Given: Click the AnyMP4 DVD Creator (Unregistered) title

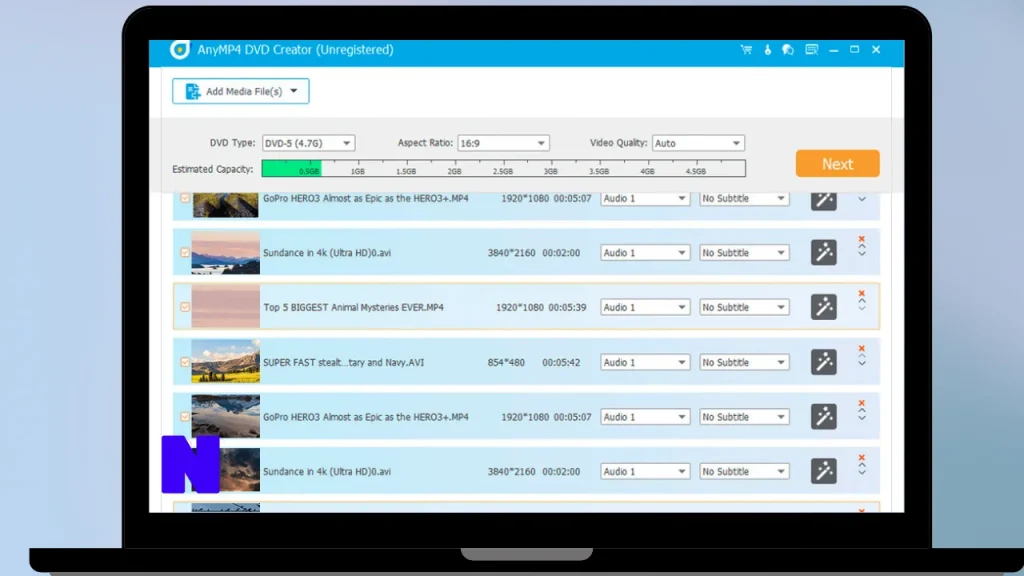Looking at the screenshot, I should click(295, 50).
